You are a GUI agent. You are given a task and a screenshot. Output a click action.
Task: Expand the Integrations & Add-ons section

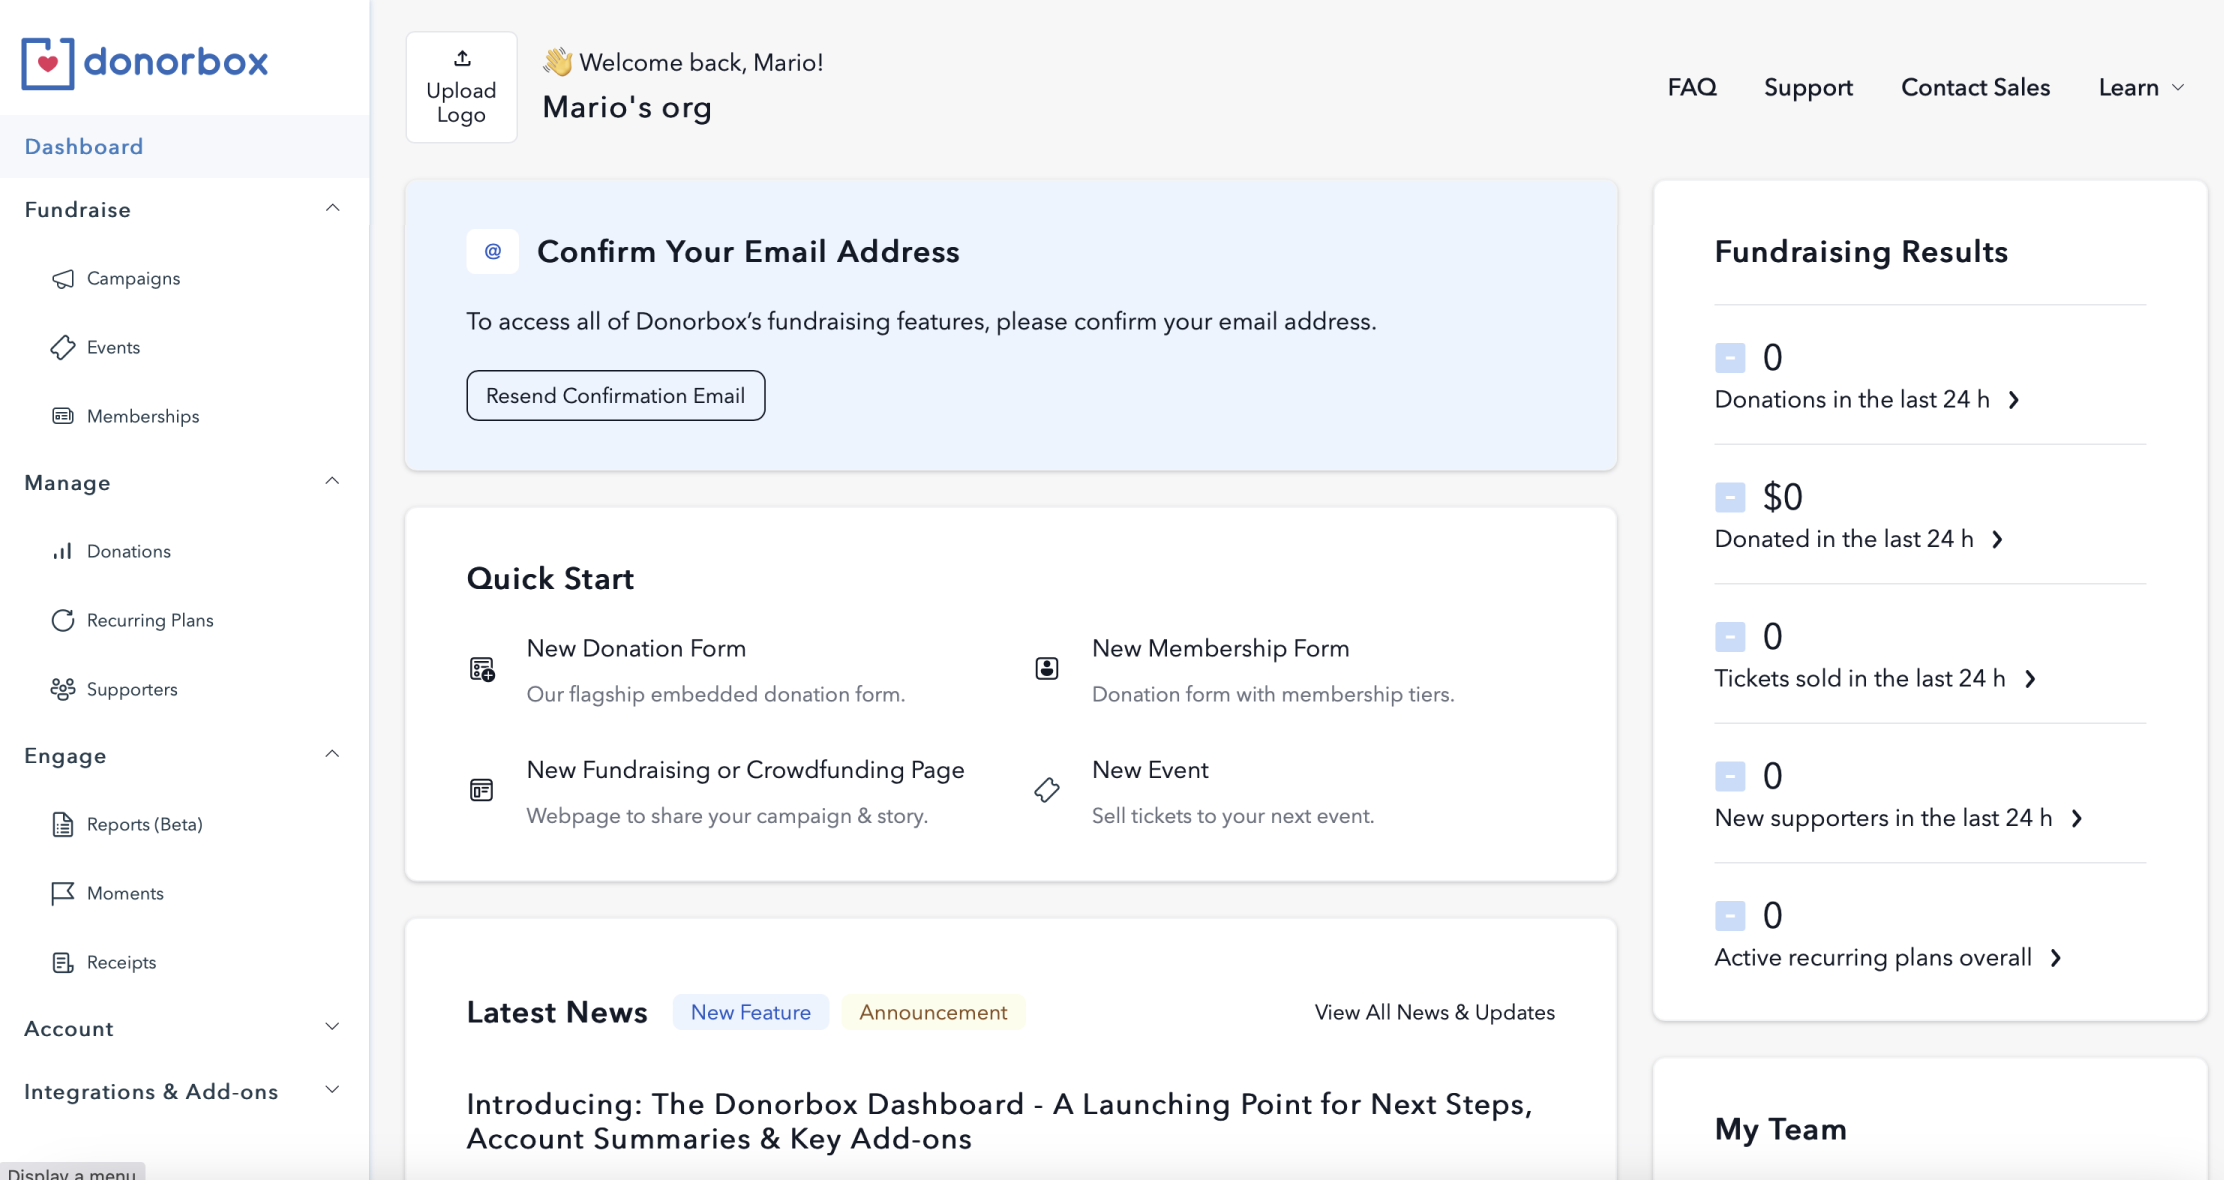click(332, 1090)
